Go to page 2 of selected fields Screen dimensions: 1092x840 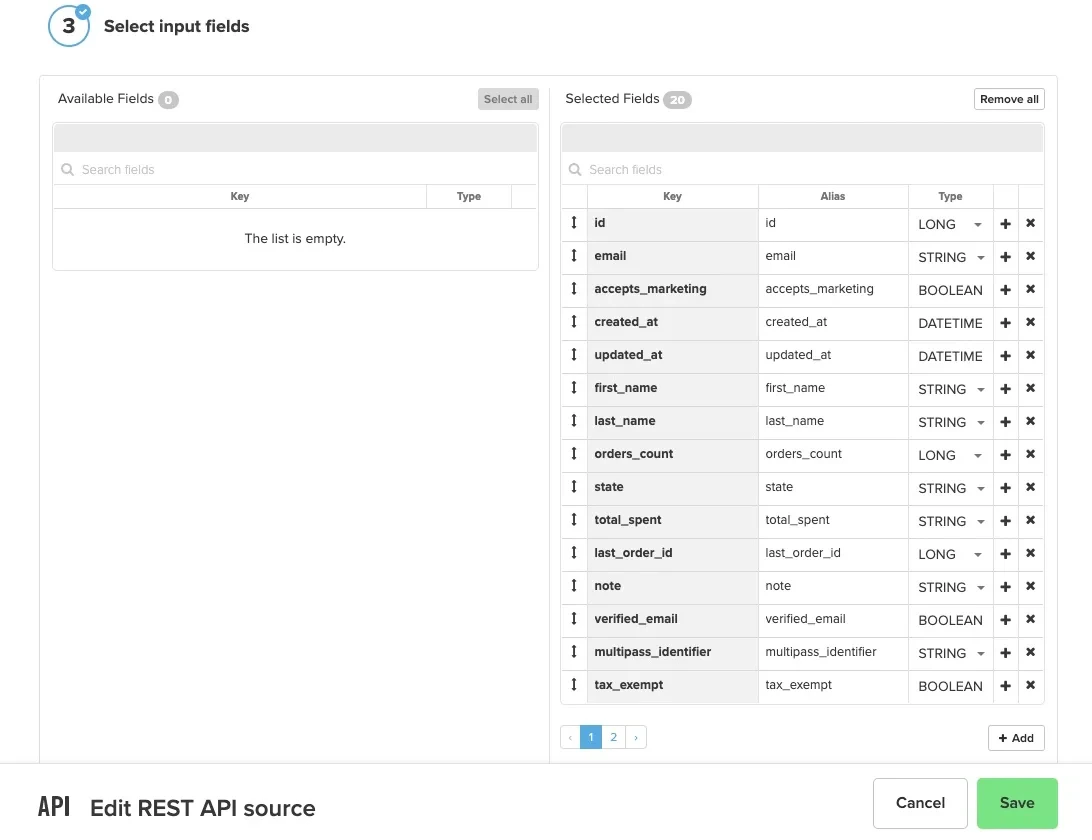pos(613,736)
